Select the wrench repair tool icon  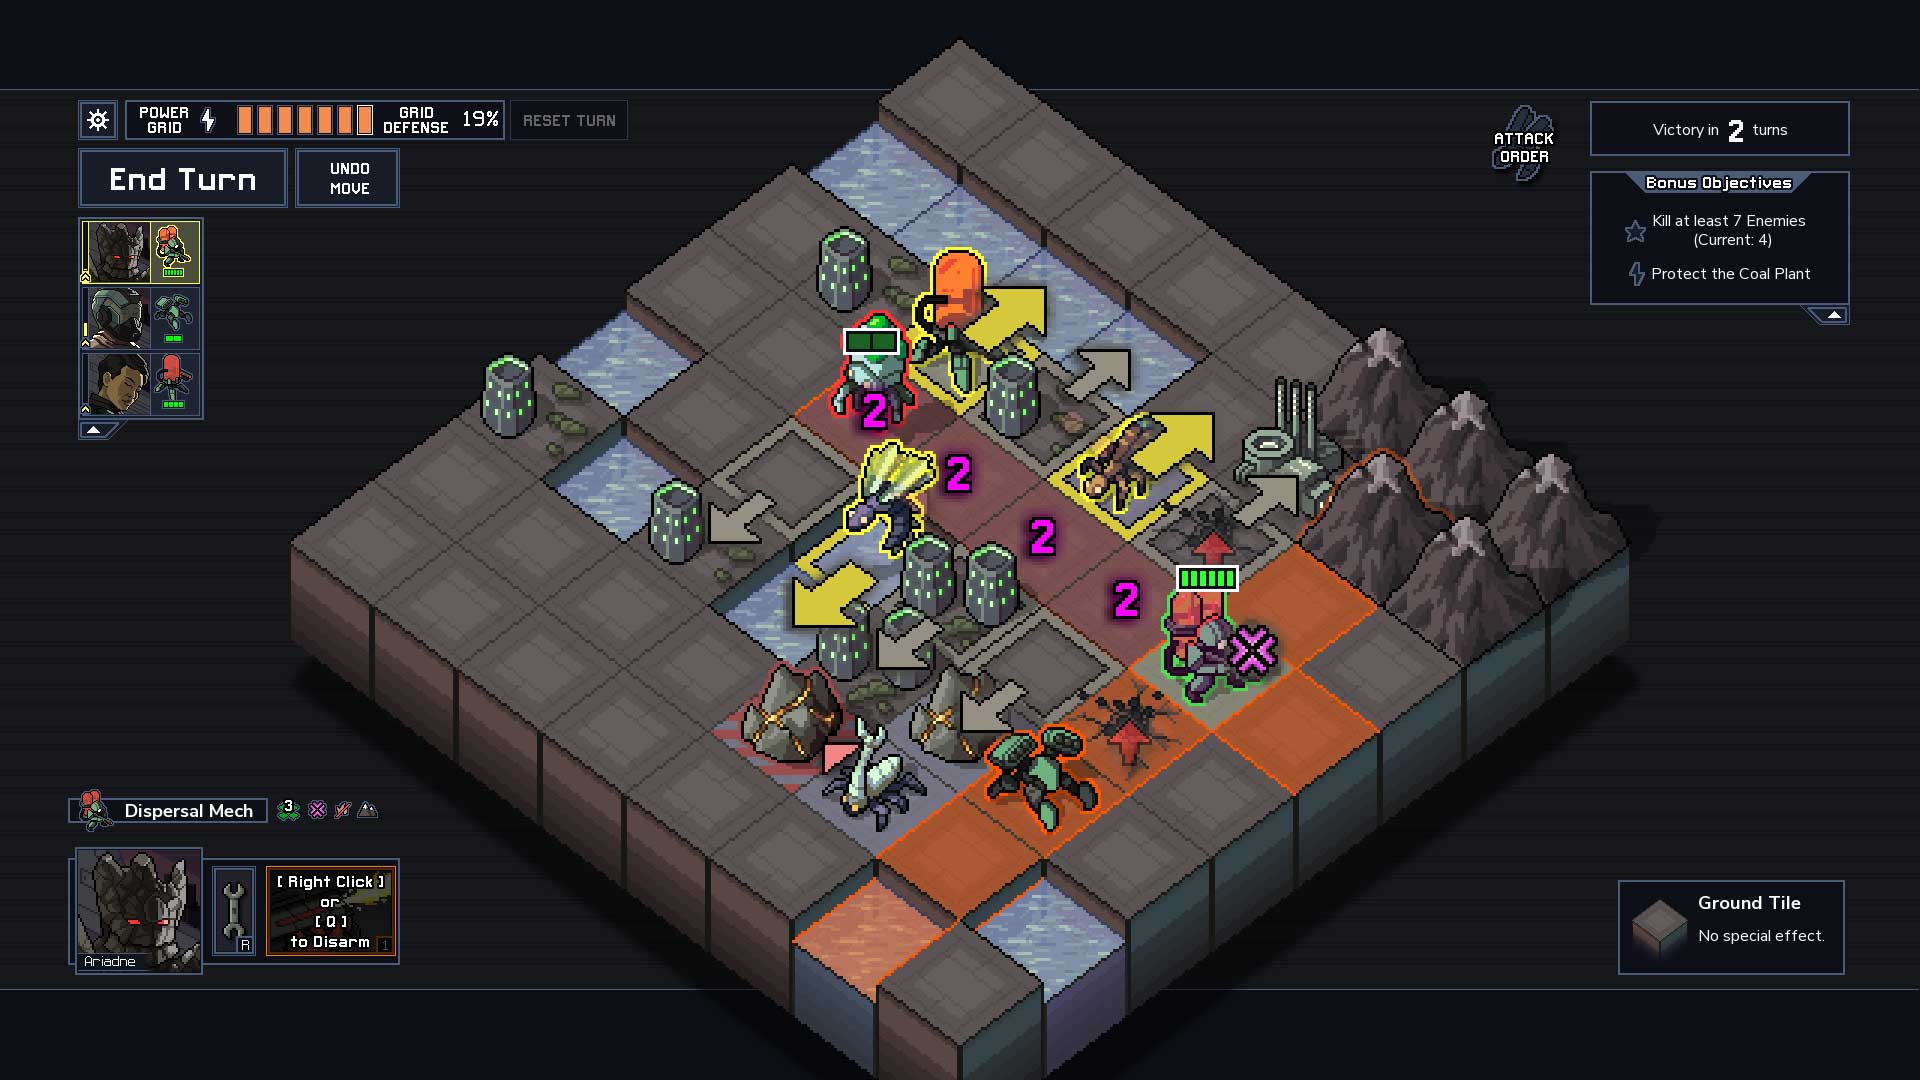pyautogui.click(x=229, y=910)
